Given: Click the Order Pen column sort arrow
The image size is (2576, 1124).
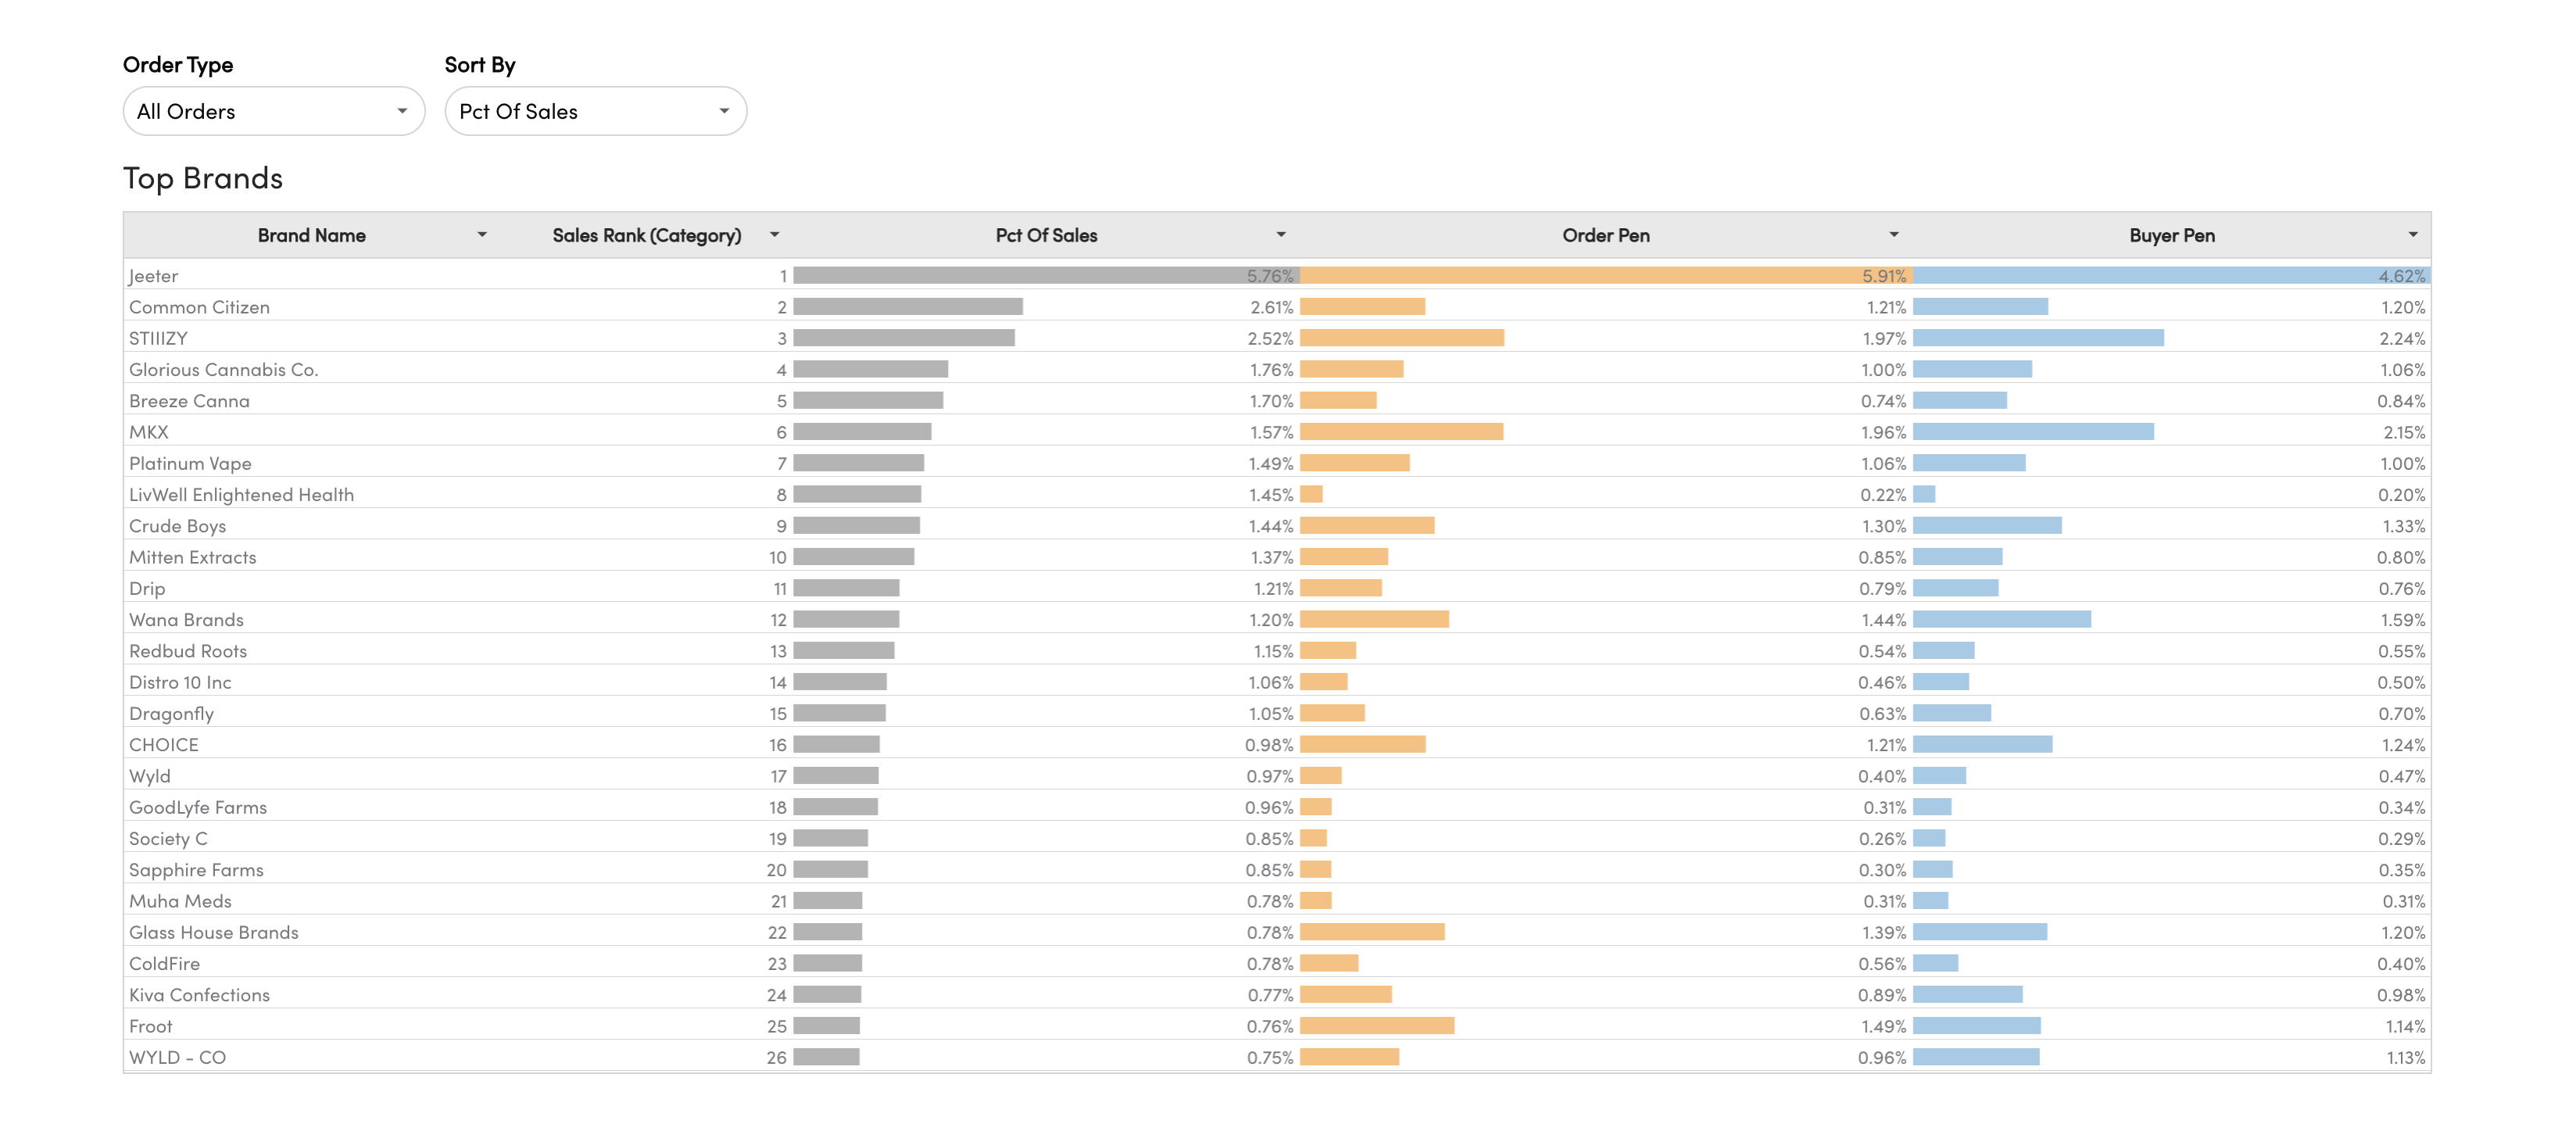Looking at the screenshot, I should click(1893, 235).
